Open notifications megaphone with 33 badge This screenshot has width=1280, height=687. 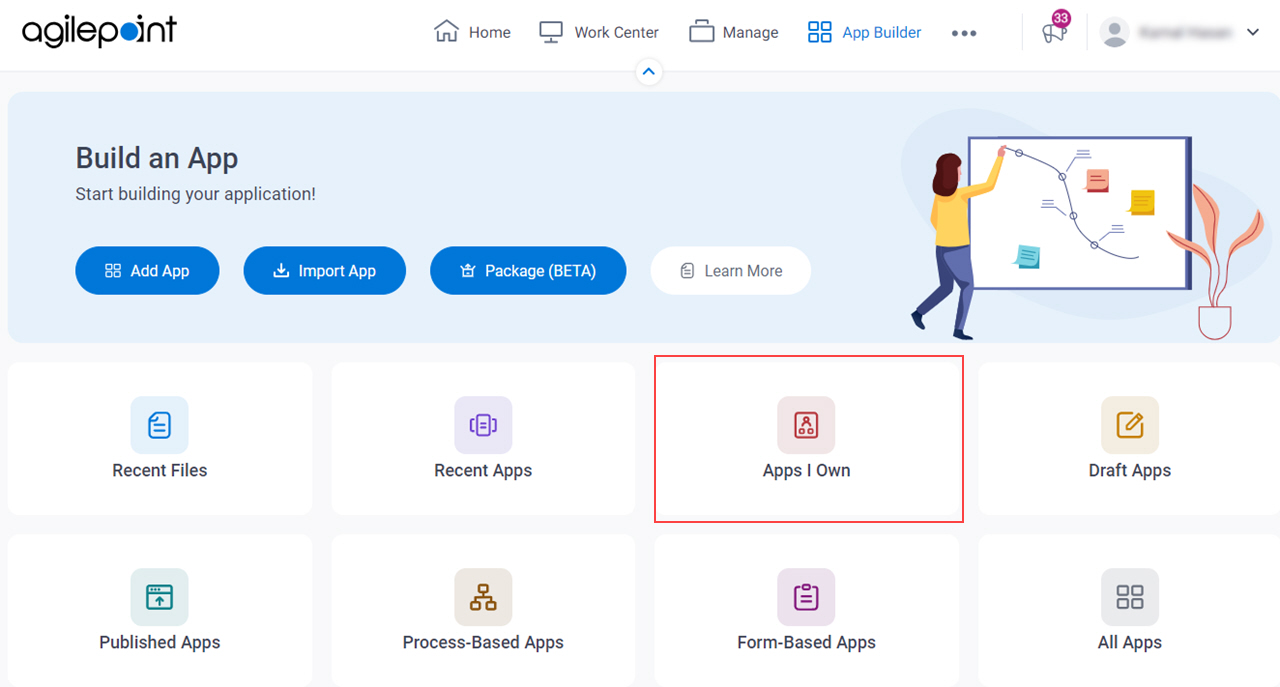point(1055,29)
